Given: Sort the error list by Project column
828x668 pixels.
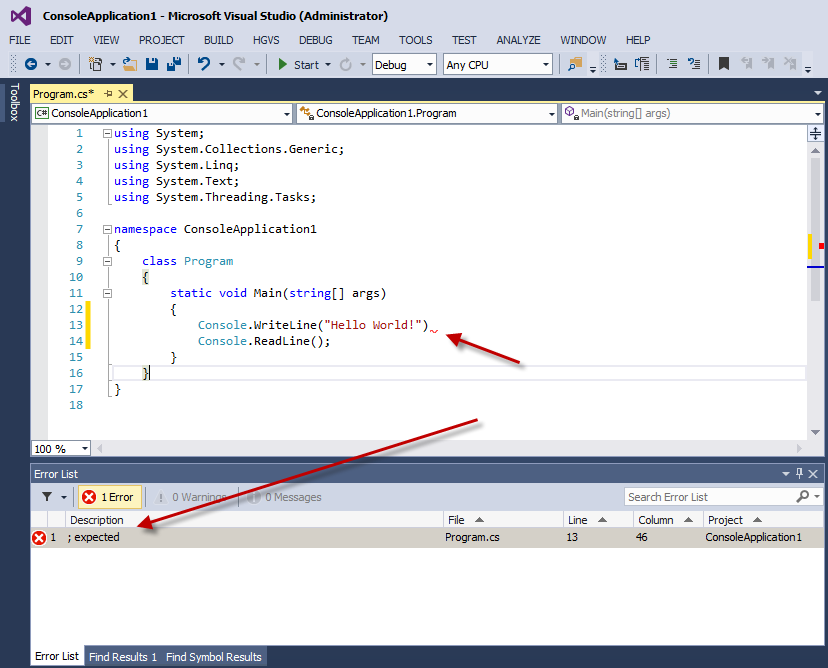Looking at the screenshot, I should (x=764, y=520).
